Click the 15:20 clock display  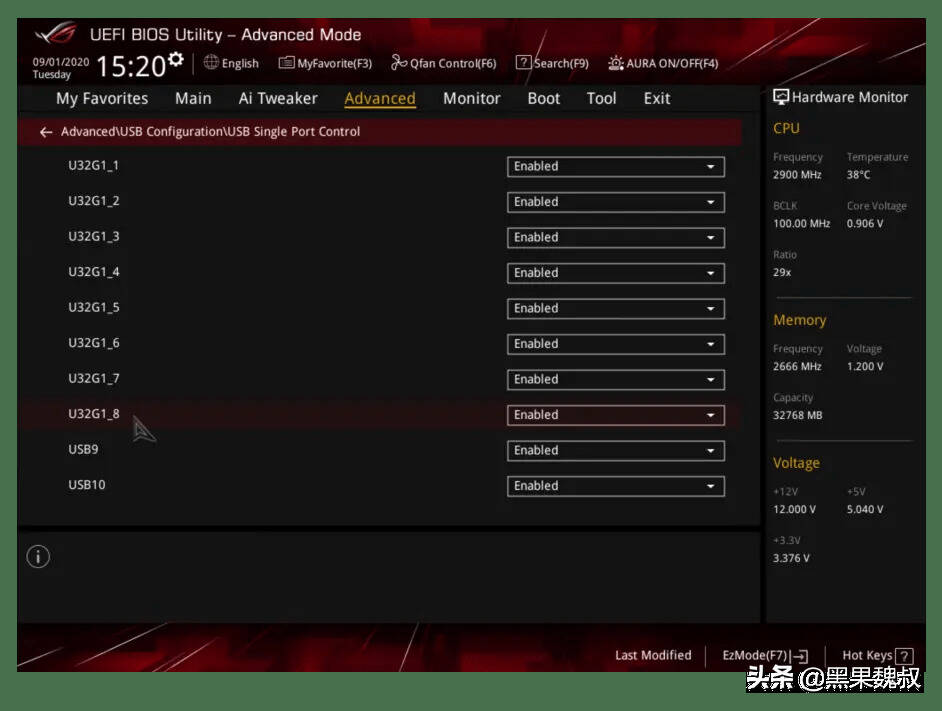[x=131, y=66]
